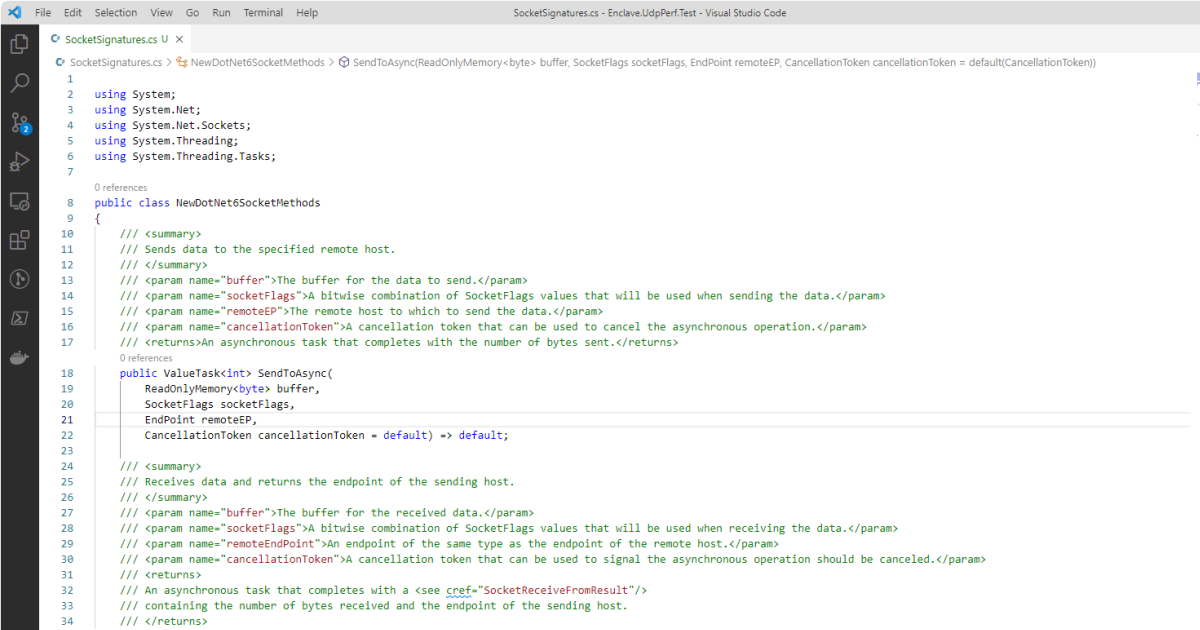Click 0 references above SendToAsync method
This screenshot has width=1200, height=630.
pos(145,358)
